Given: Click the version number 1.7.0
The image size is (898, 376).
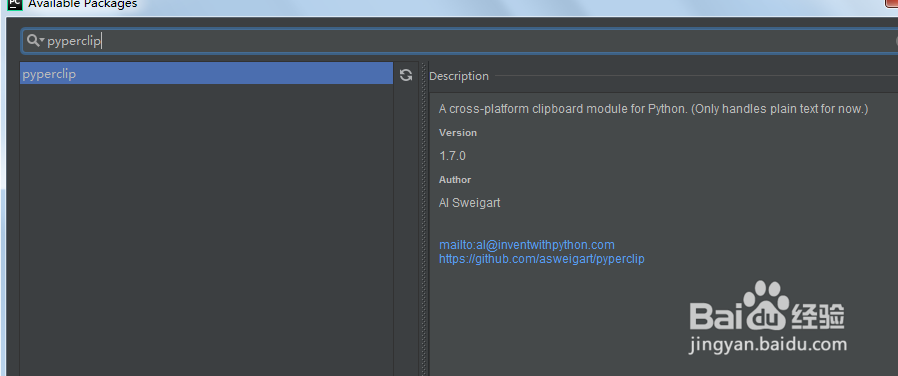Looking at the screenshot, I should (452, 156).
